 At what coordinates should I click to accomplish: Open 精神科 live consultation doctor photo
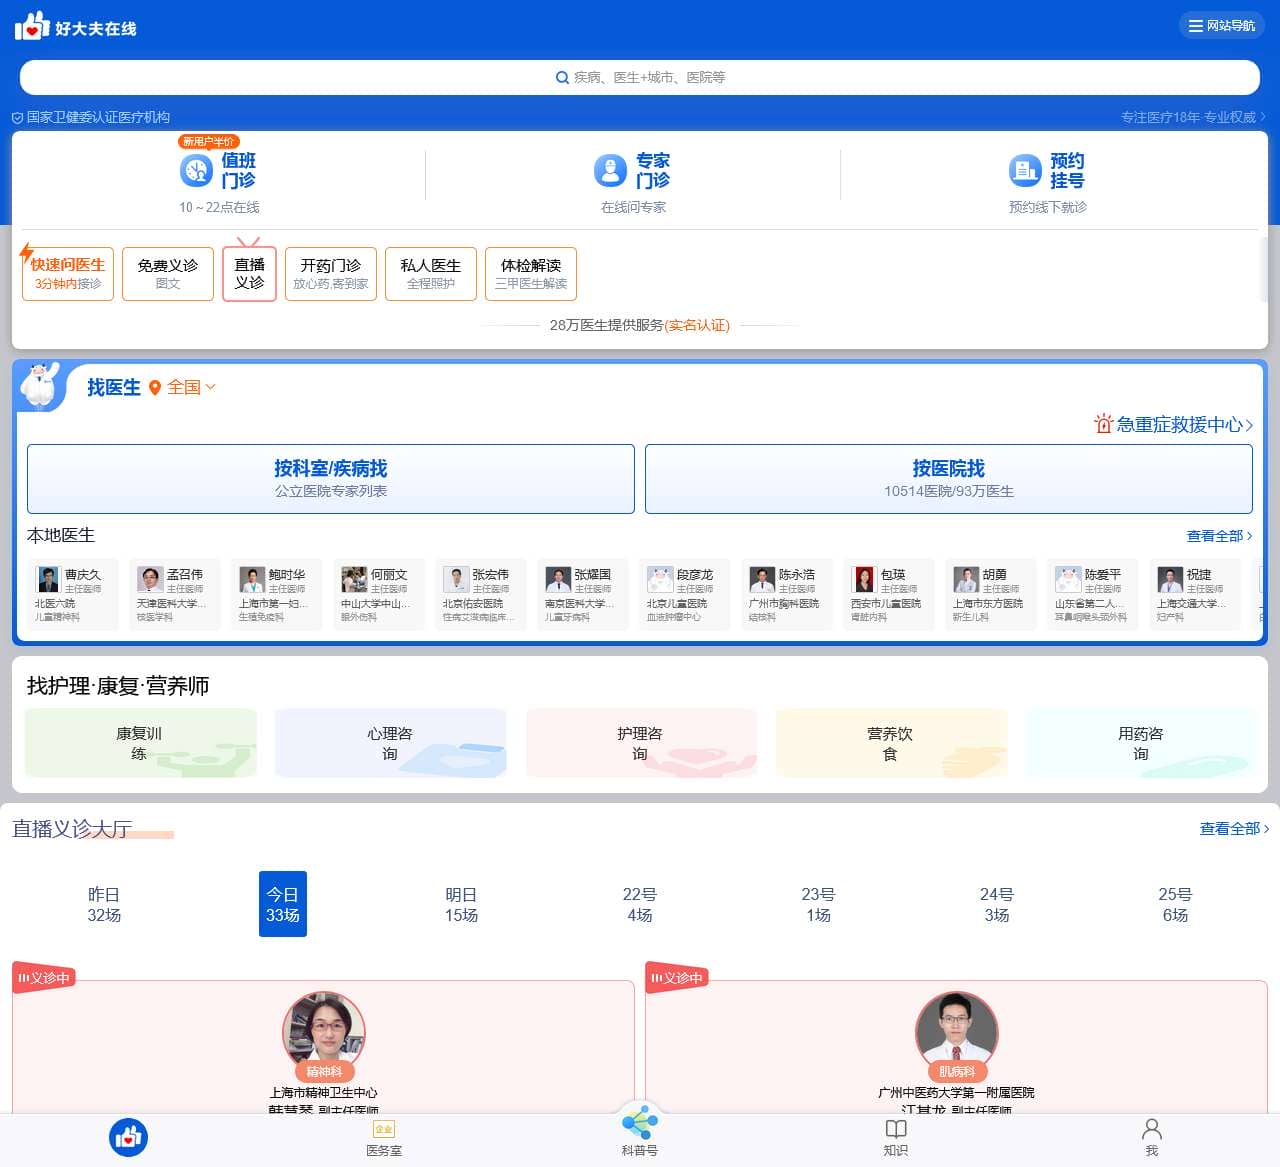click(x=324, y=1030)
